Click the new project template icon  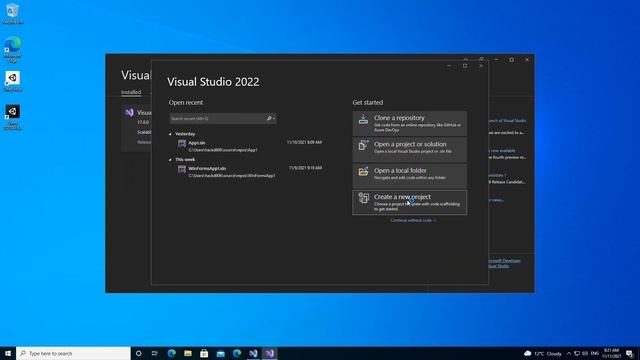pyautogui.click(x=363, y=198)
